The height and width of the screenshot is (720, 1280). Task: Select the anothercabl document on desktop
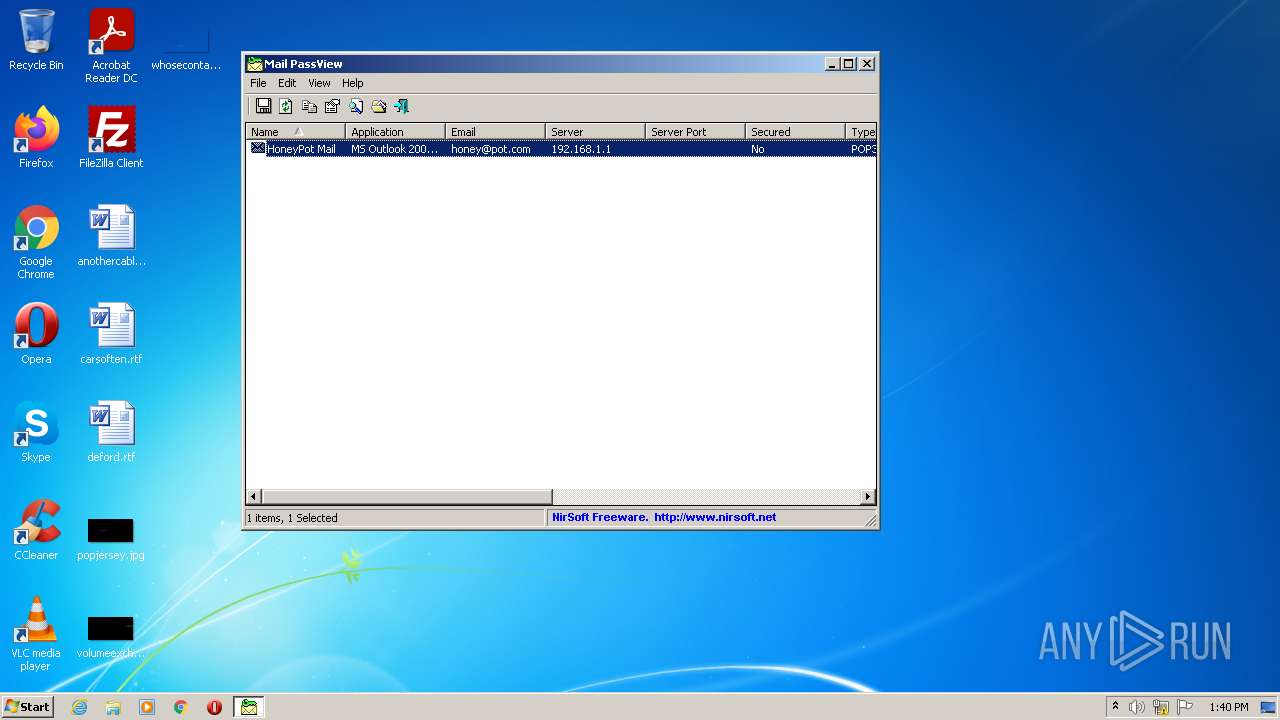[111, 236]
